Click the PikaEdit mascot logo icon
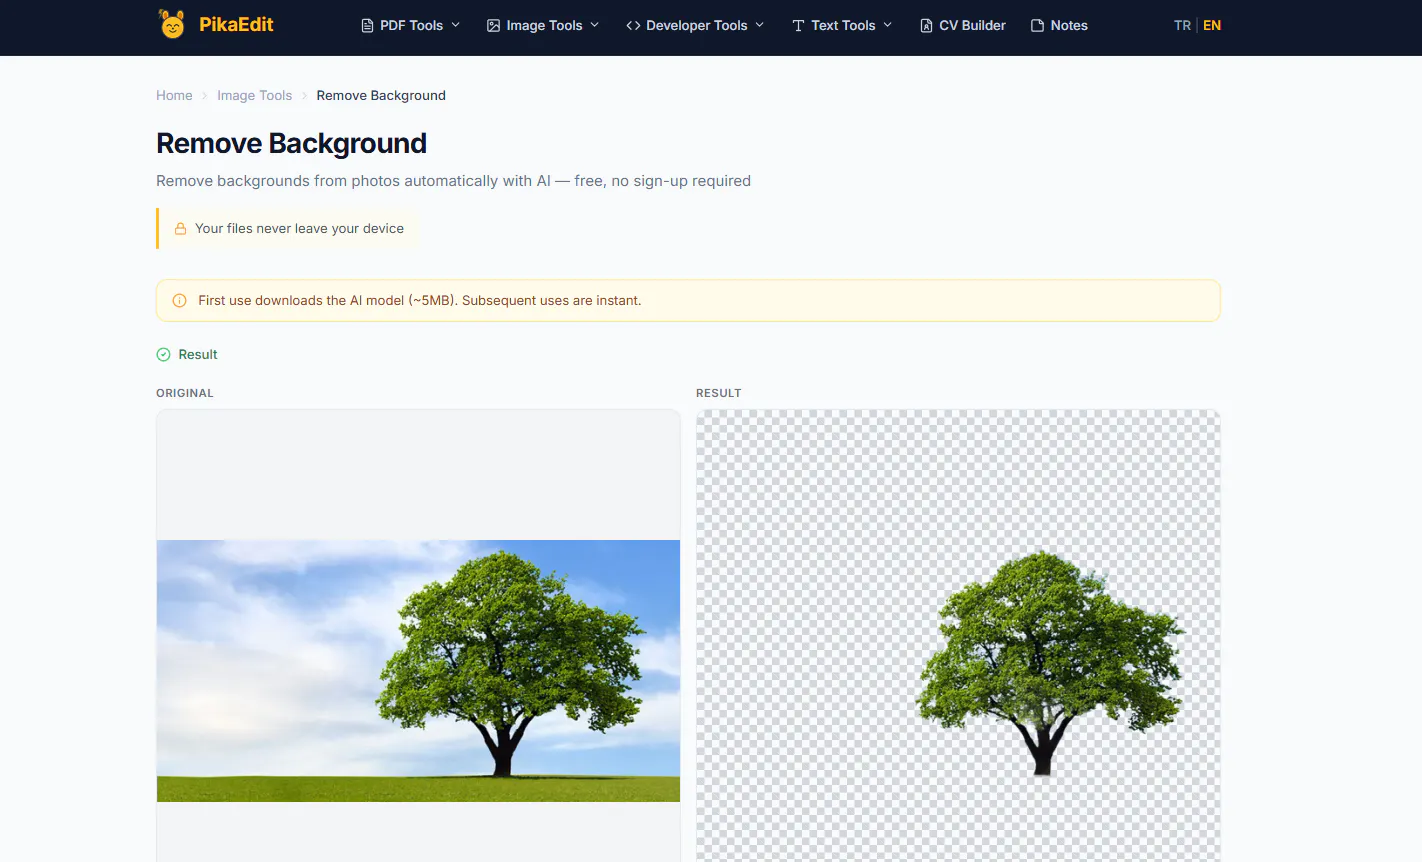 (172, 24)
